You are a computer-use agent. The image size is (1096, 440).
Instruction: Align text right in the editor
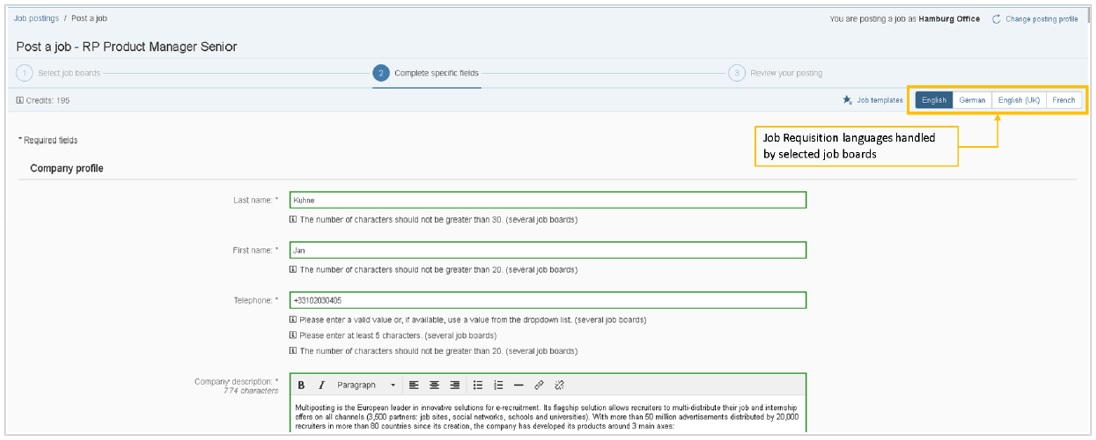(455, 385)
